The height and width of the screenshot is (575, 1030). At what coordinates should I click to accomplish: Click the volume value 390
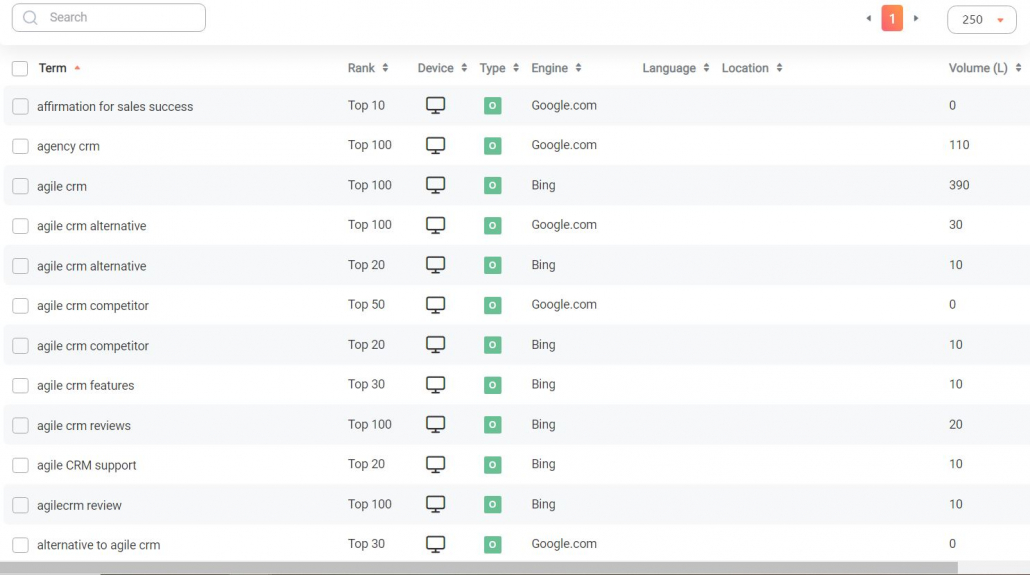coord(959,185)
